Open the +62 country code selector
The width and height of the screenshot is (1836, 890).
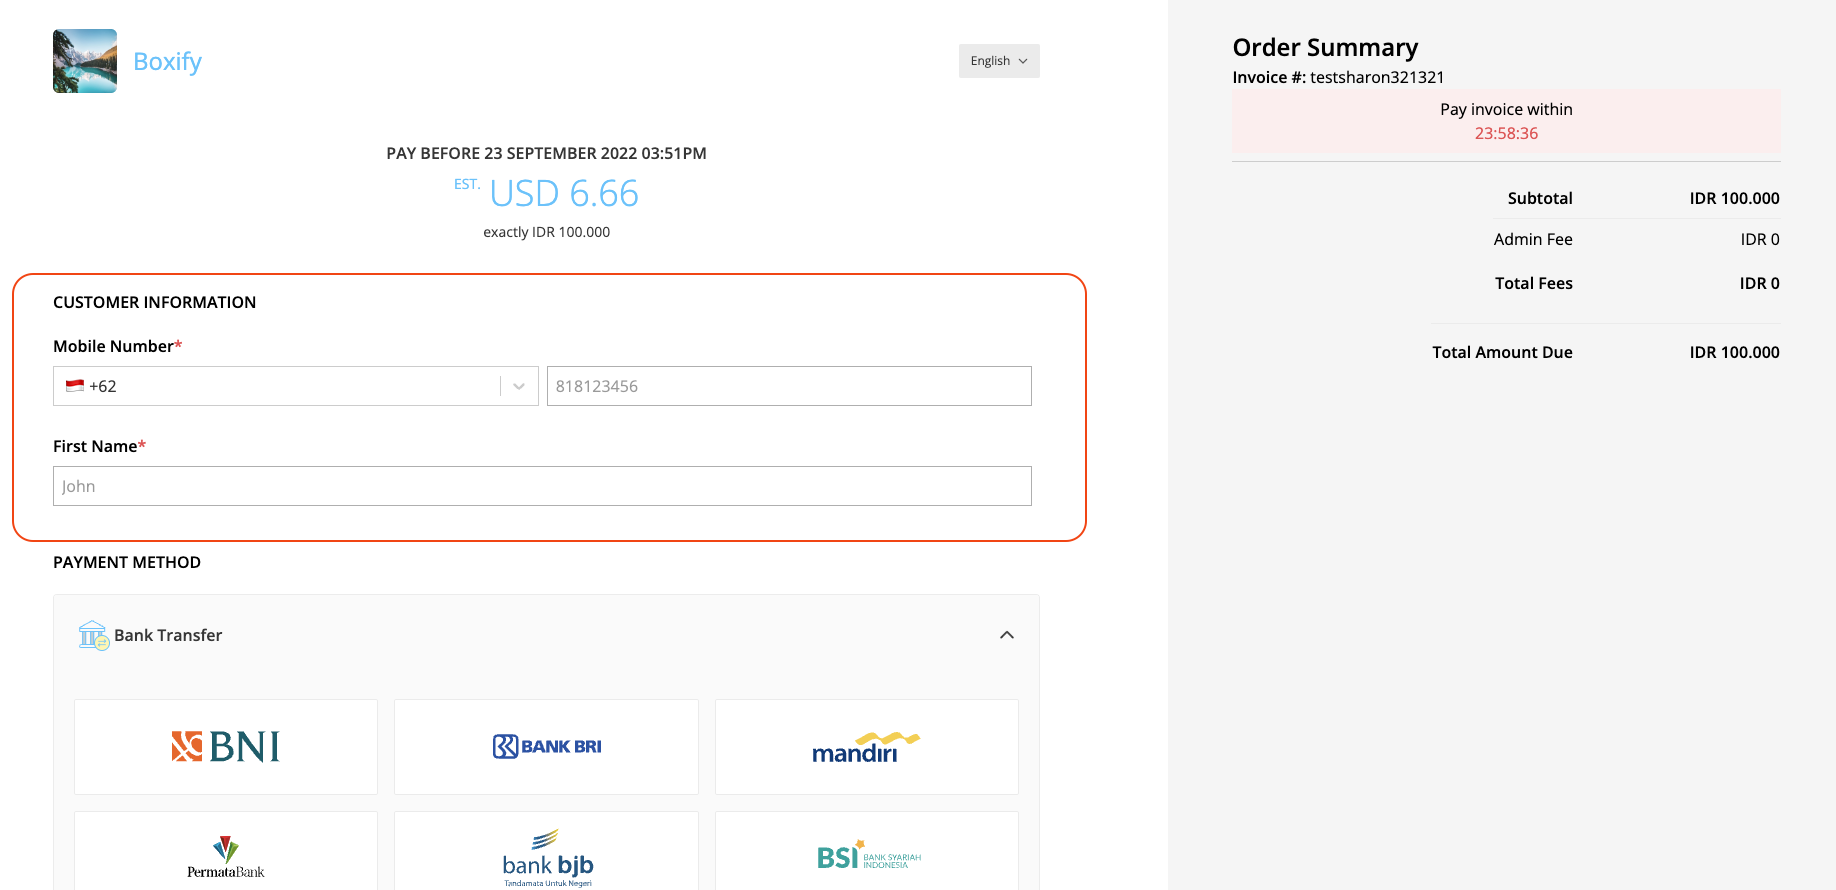(295, 386)
